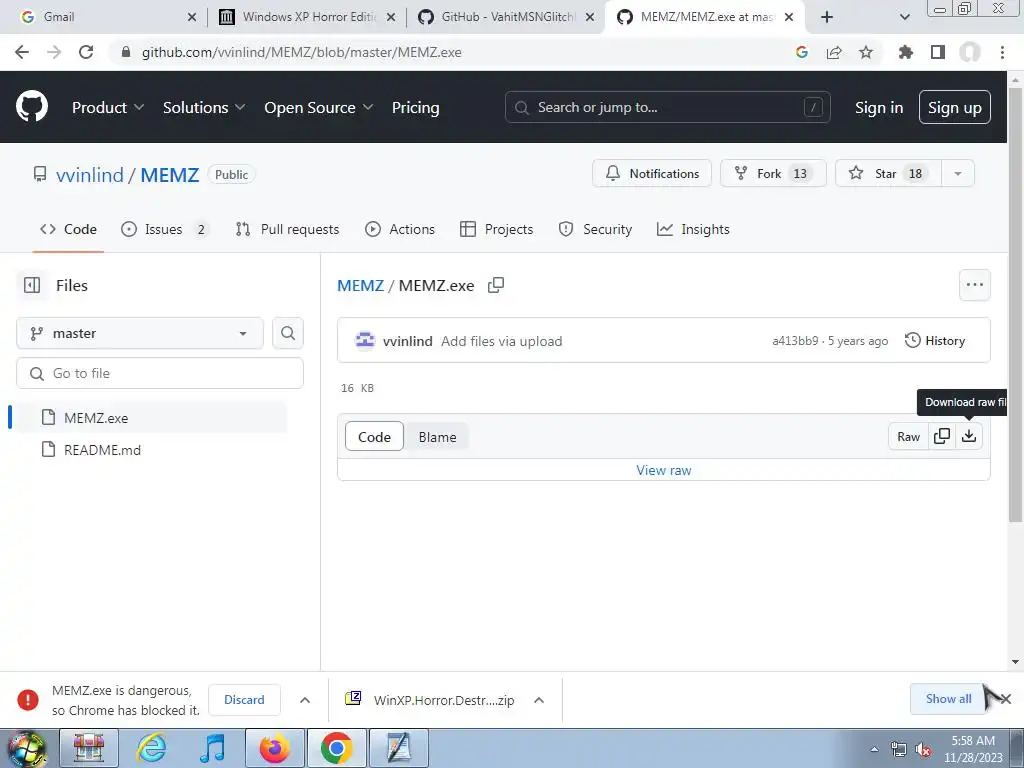Screen dimensions: 1024x768
Task: Open the Insights repository tab
Action: pyautogui.click(x=694, y=229)
